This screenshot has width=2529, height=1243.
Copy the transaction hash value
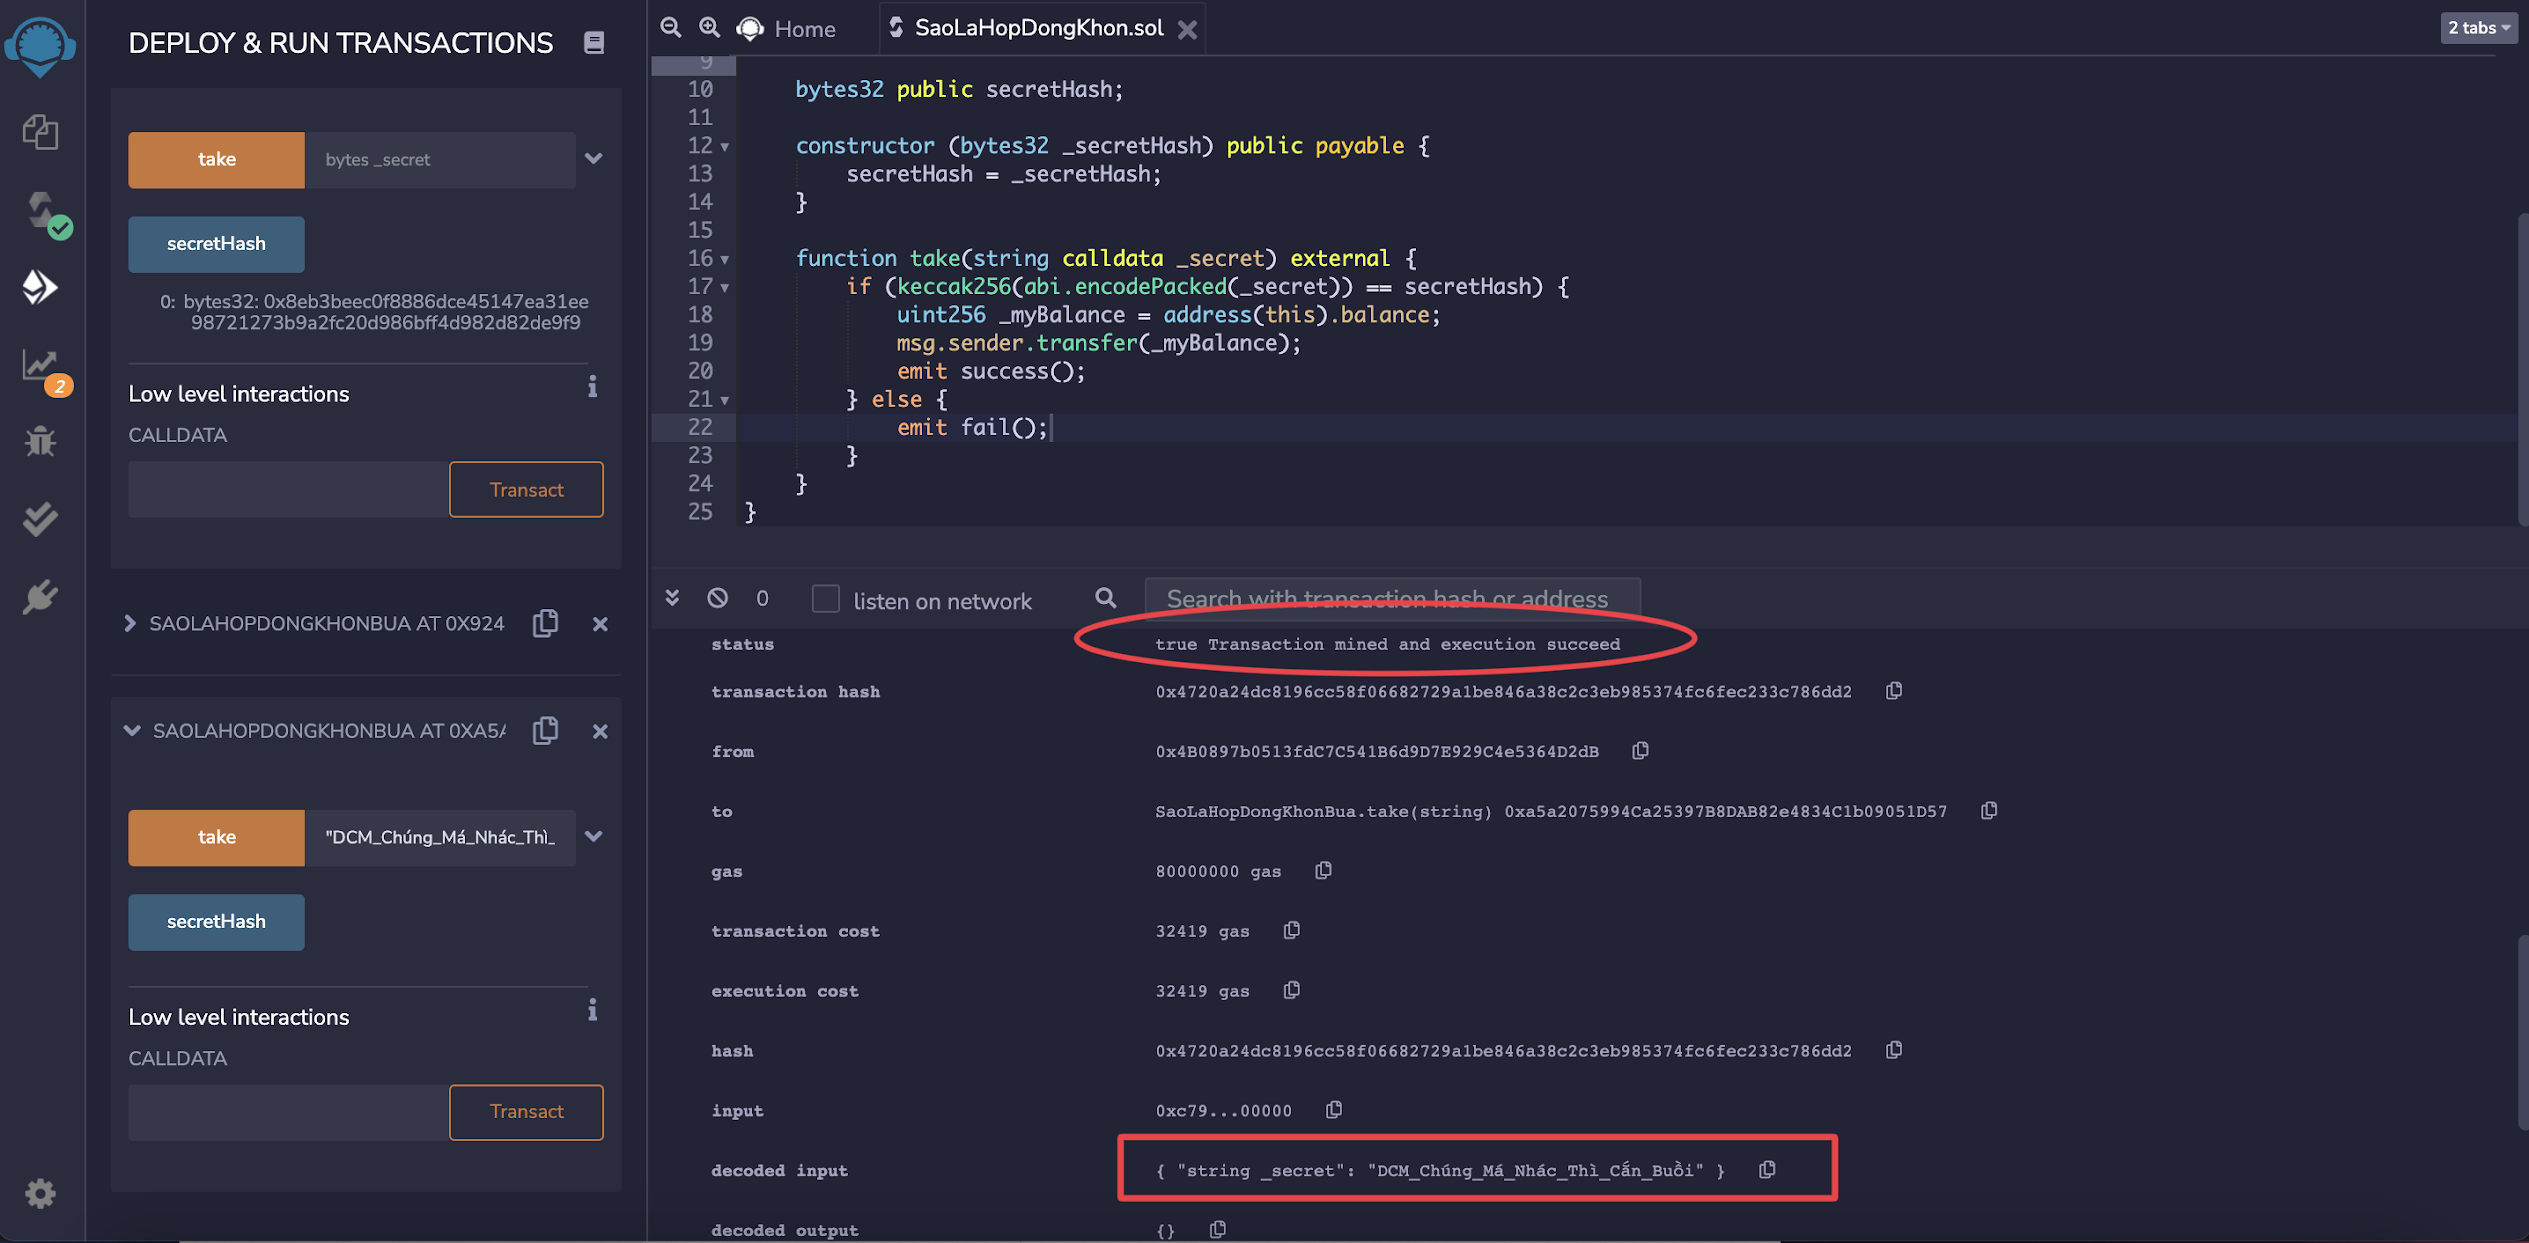pyautogui.click(x=1893, y=691)
